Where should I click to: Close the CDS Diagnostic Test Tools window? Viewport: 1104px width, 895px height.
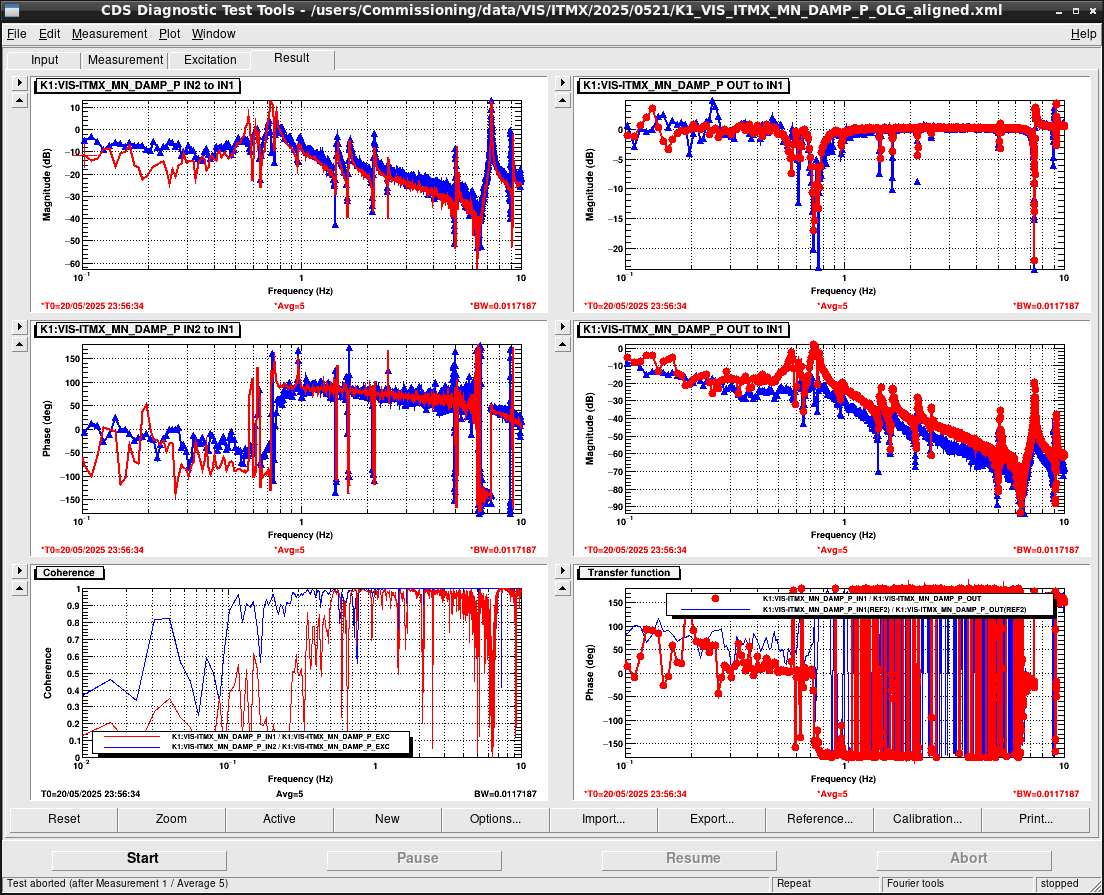pos(1091,11)
